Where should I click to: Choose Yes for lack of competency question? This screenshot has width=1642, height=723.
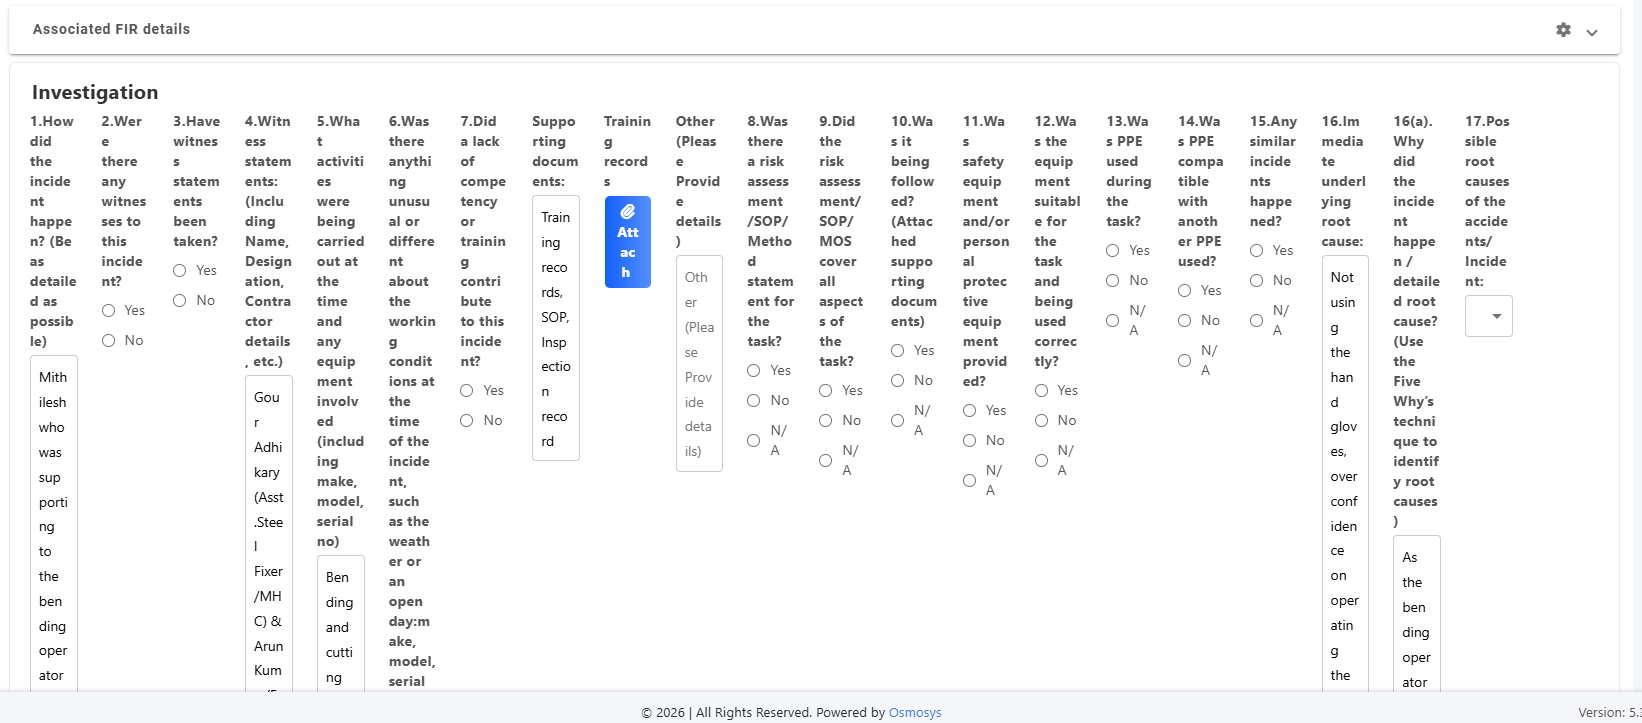tap(467, 391)
